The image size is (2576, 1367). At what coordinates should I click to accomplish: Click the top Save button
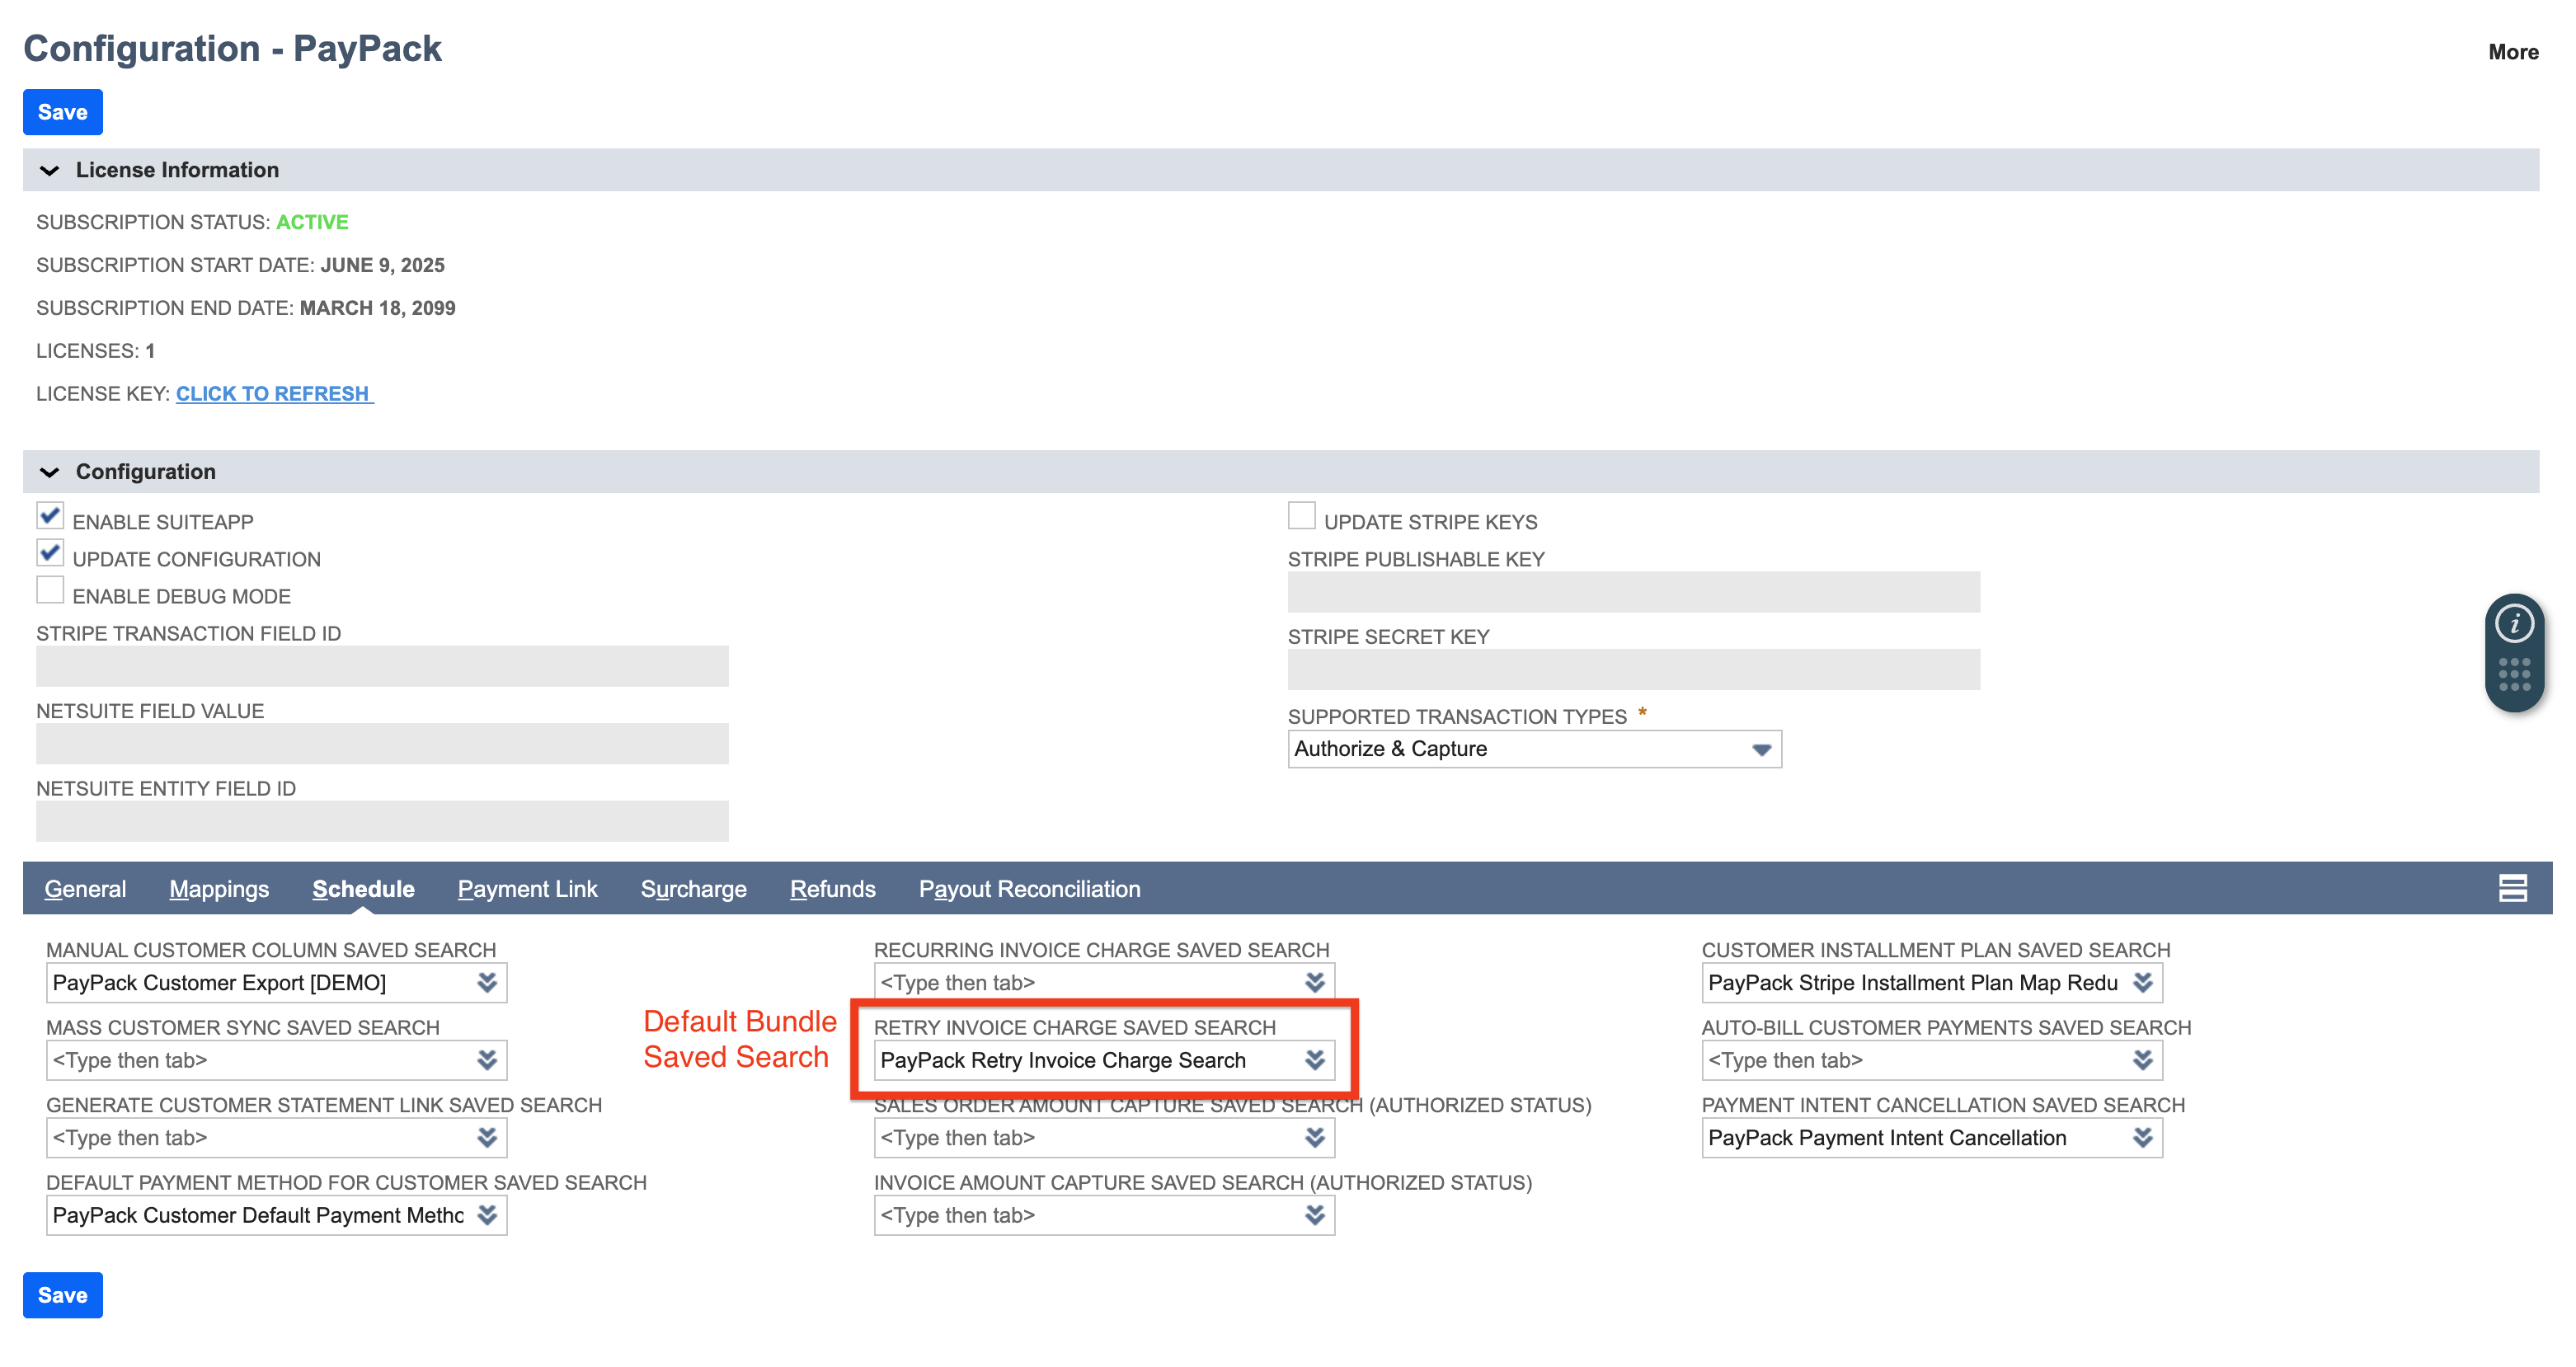click(62, 112)
